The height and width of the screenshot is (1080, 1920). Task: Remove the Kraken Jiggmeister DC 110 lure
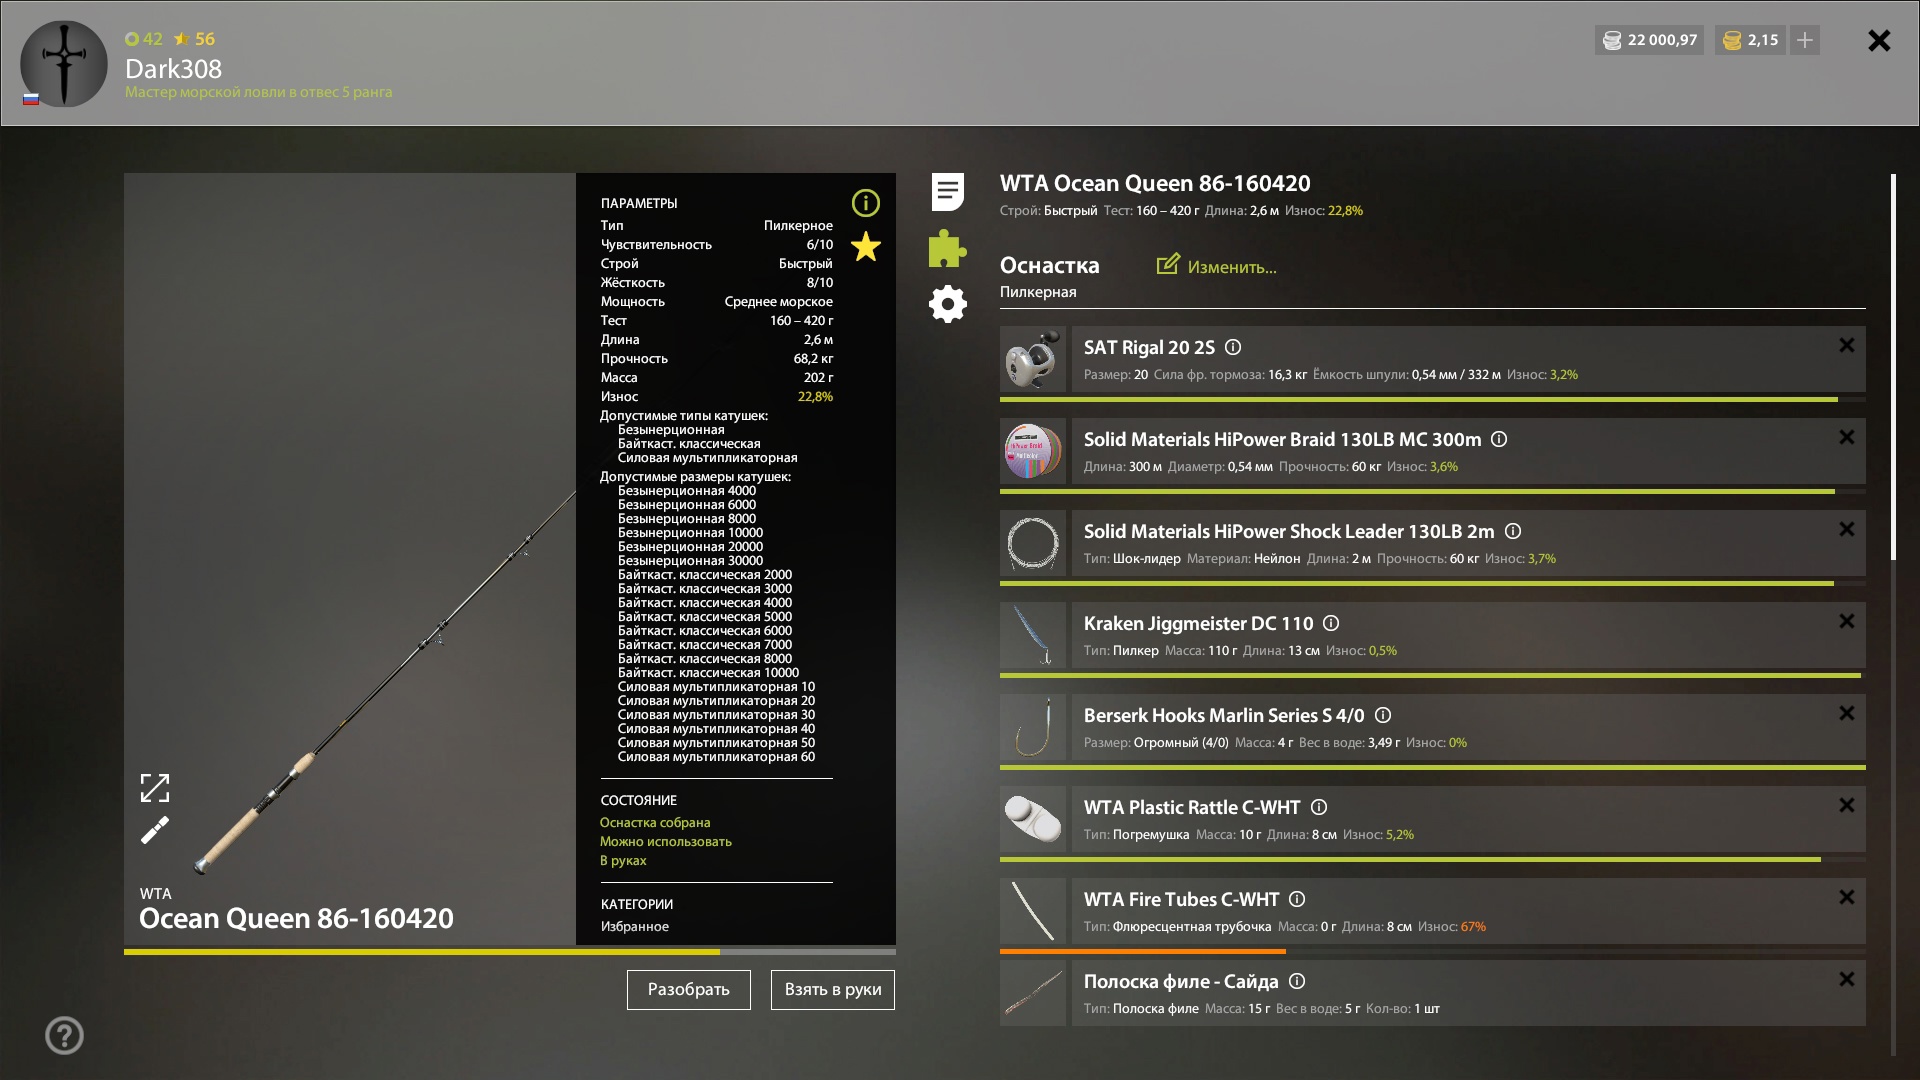(1846, 621)
